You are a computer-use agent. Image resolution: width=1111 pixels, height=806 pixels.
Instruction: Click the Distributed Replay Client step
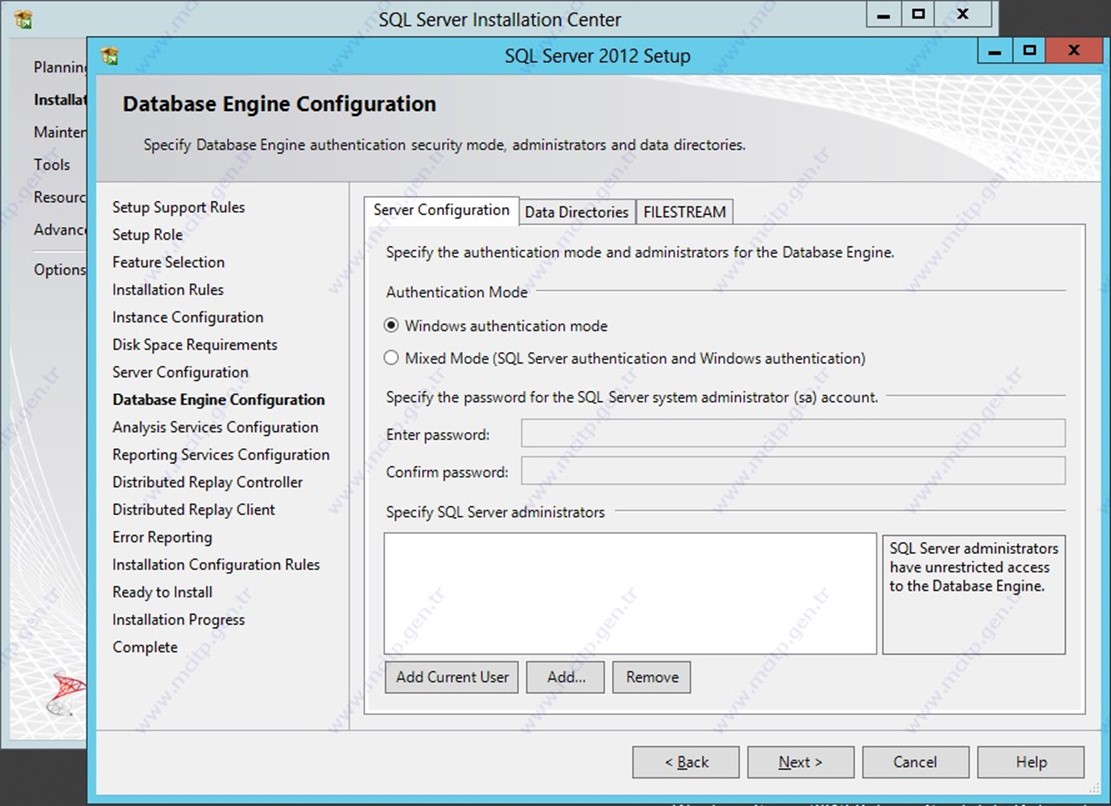tap(193, 510)
